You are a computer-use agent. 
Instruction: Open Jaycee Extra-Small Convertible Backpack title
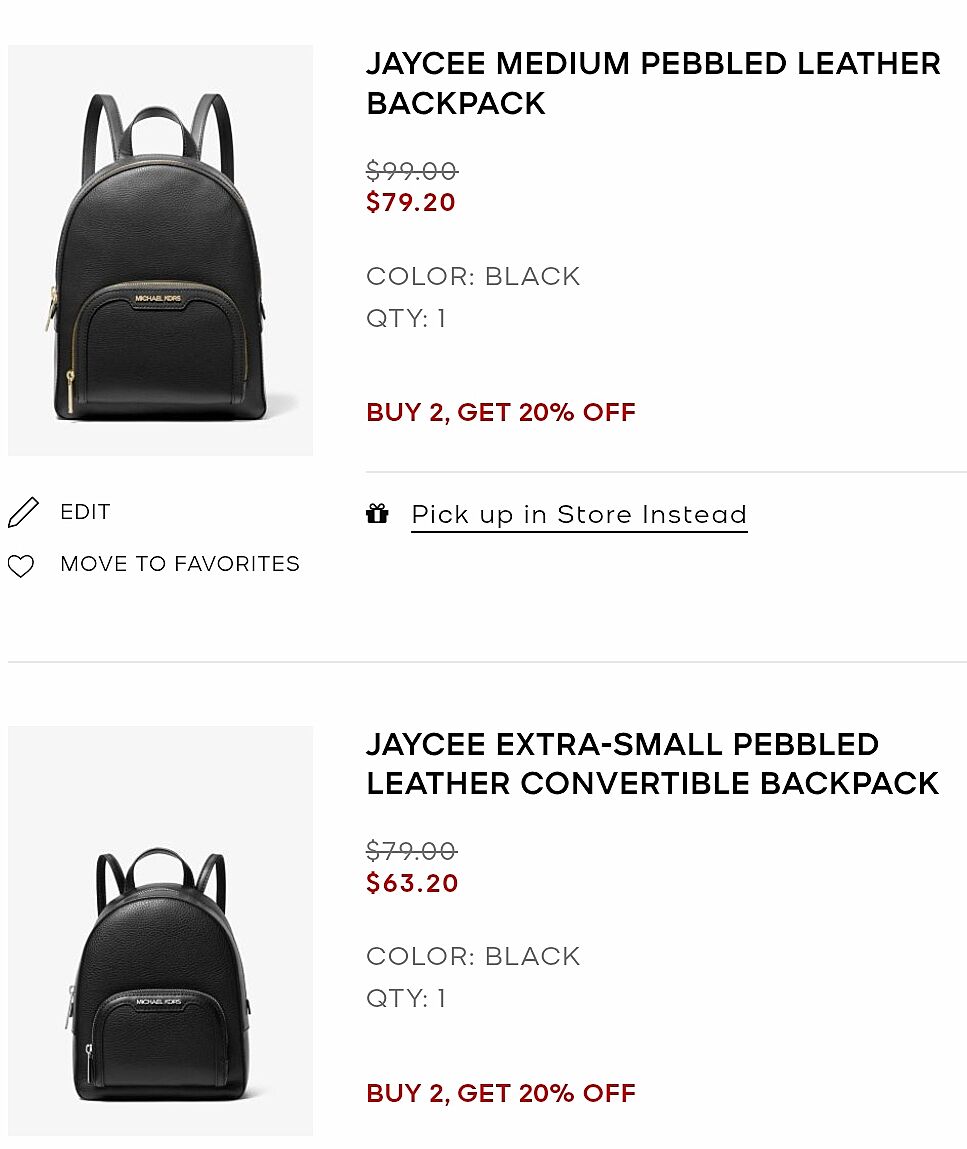(x=652, y=764)
